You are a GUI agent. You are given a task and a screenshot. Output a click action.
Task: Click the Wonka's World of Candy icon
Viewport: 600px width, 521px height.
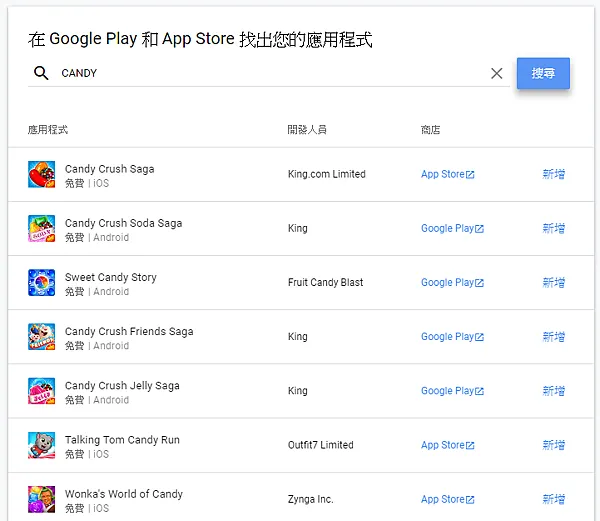click(x=41, y=498)
